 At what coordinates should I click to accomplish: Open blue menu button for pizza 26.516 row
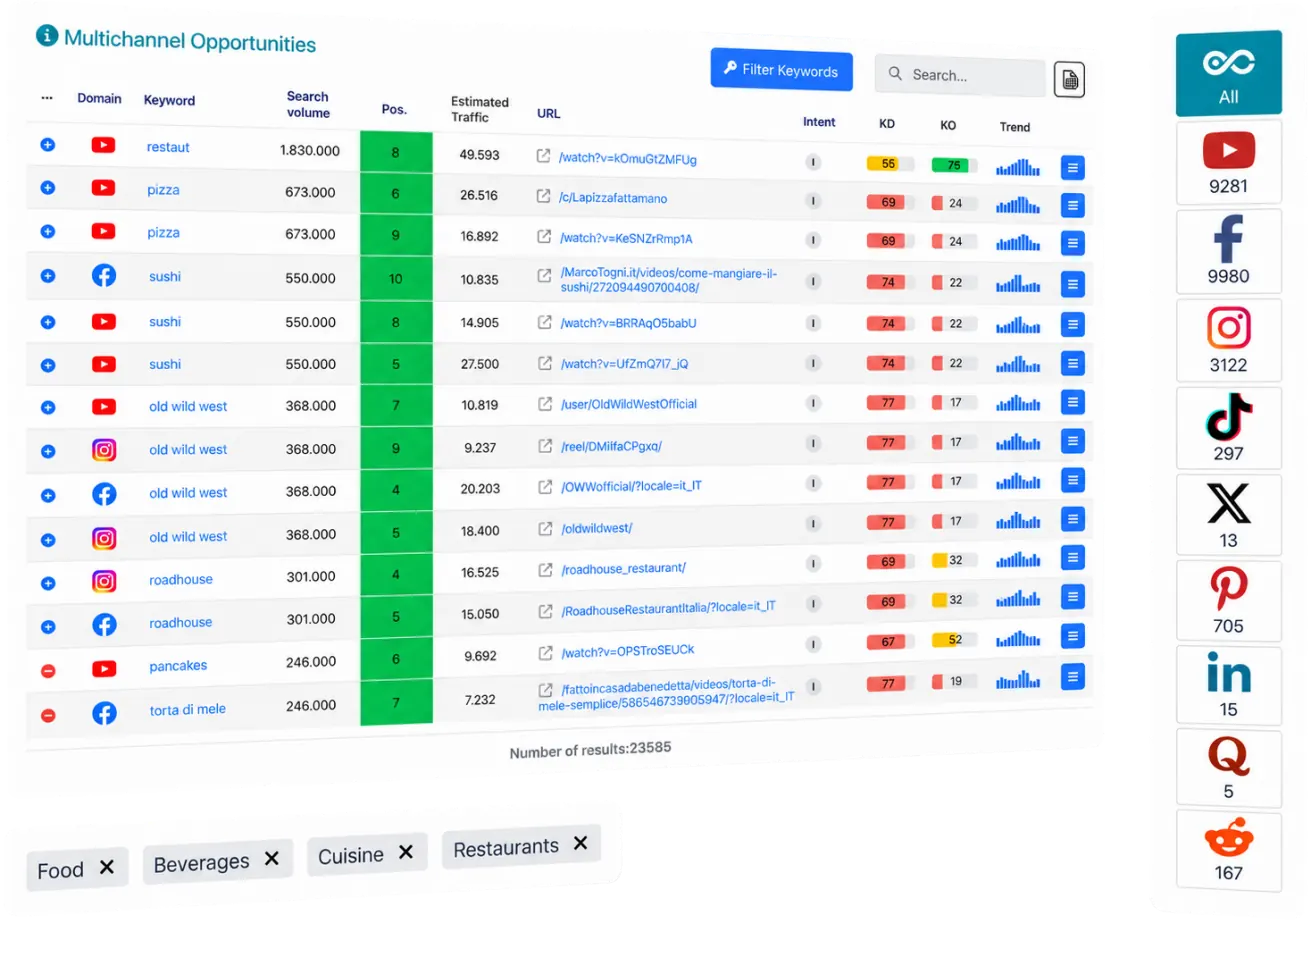tap(1072, 206)
